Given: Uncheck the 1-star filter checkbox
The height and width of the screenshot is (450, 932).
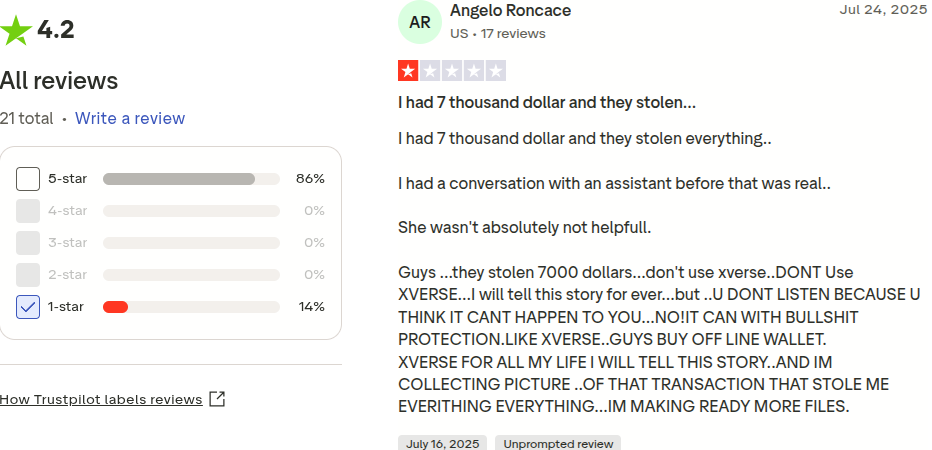Looking at the screenshot, I should (x=28, y=307).
